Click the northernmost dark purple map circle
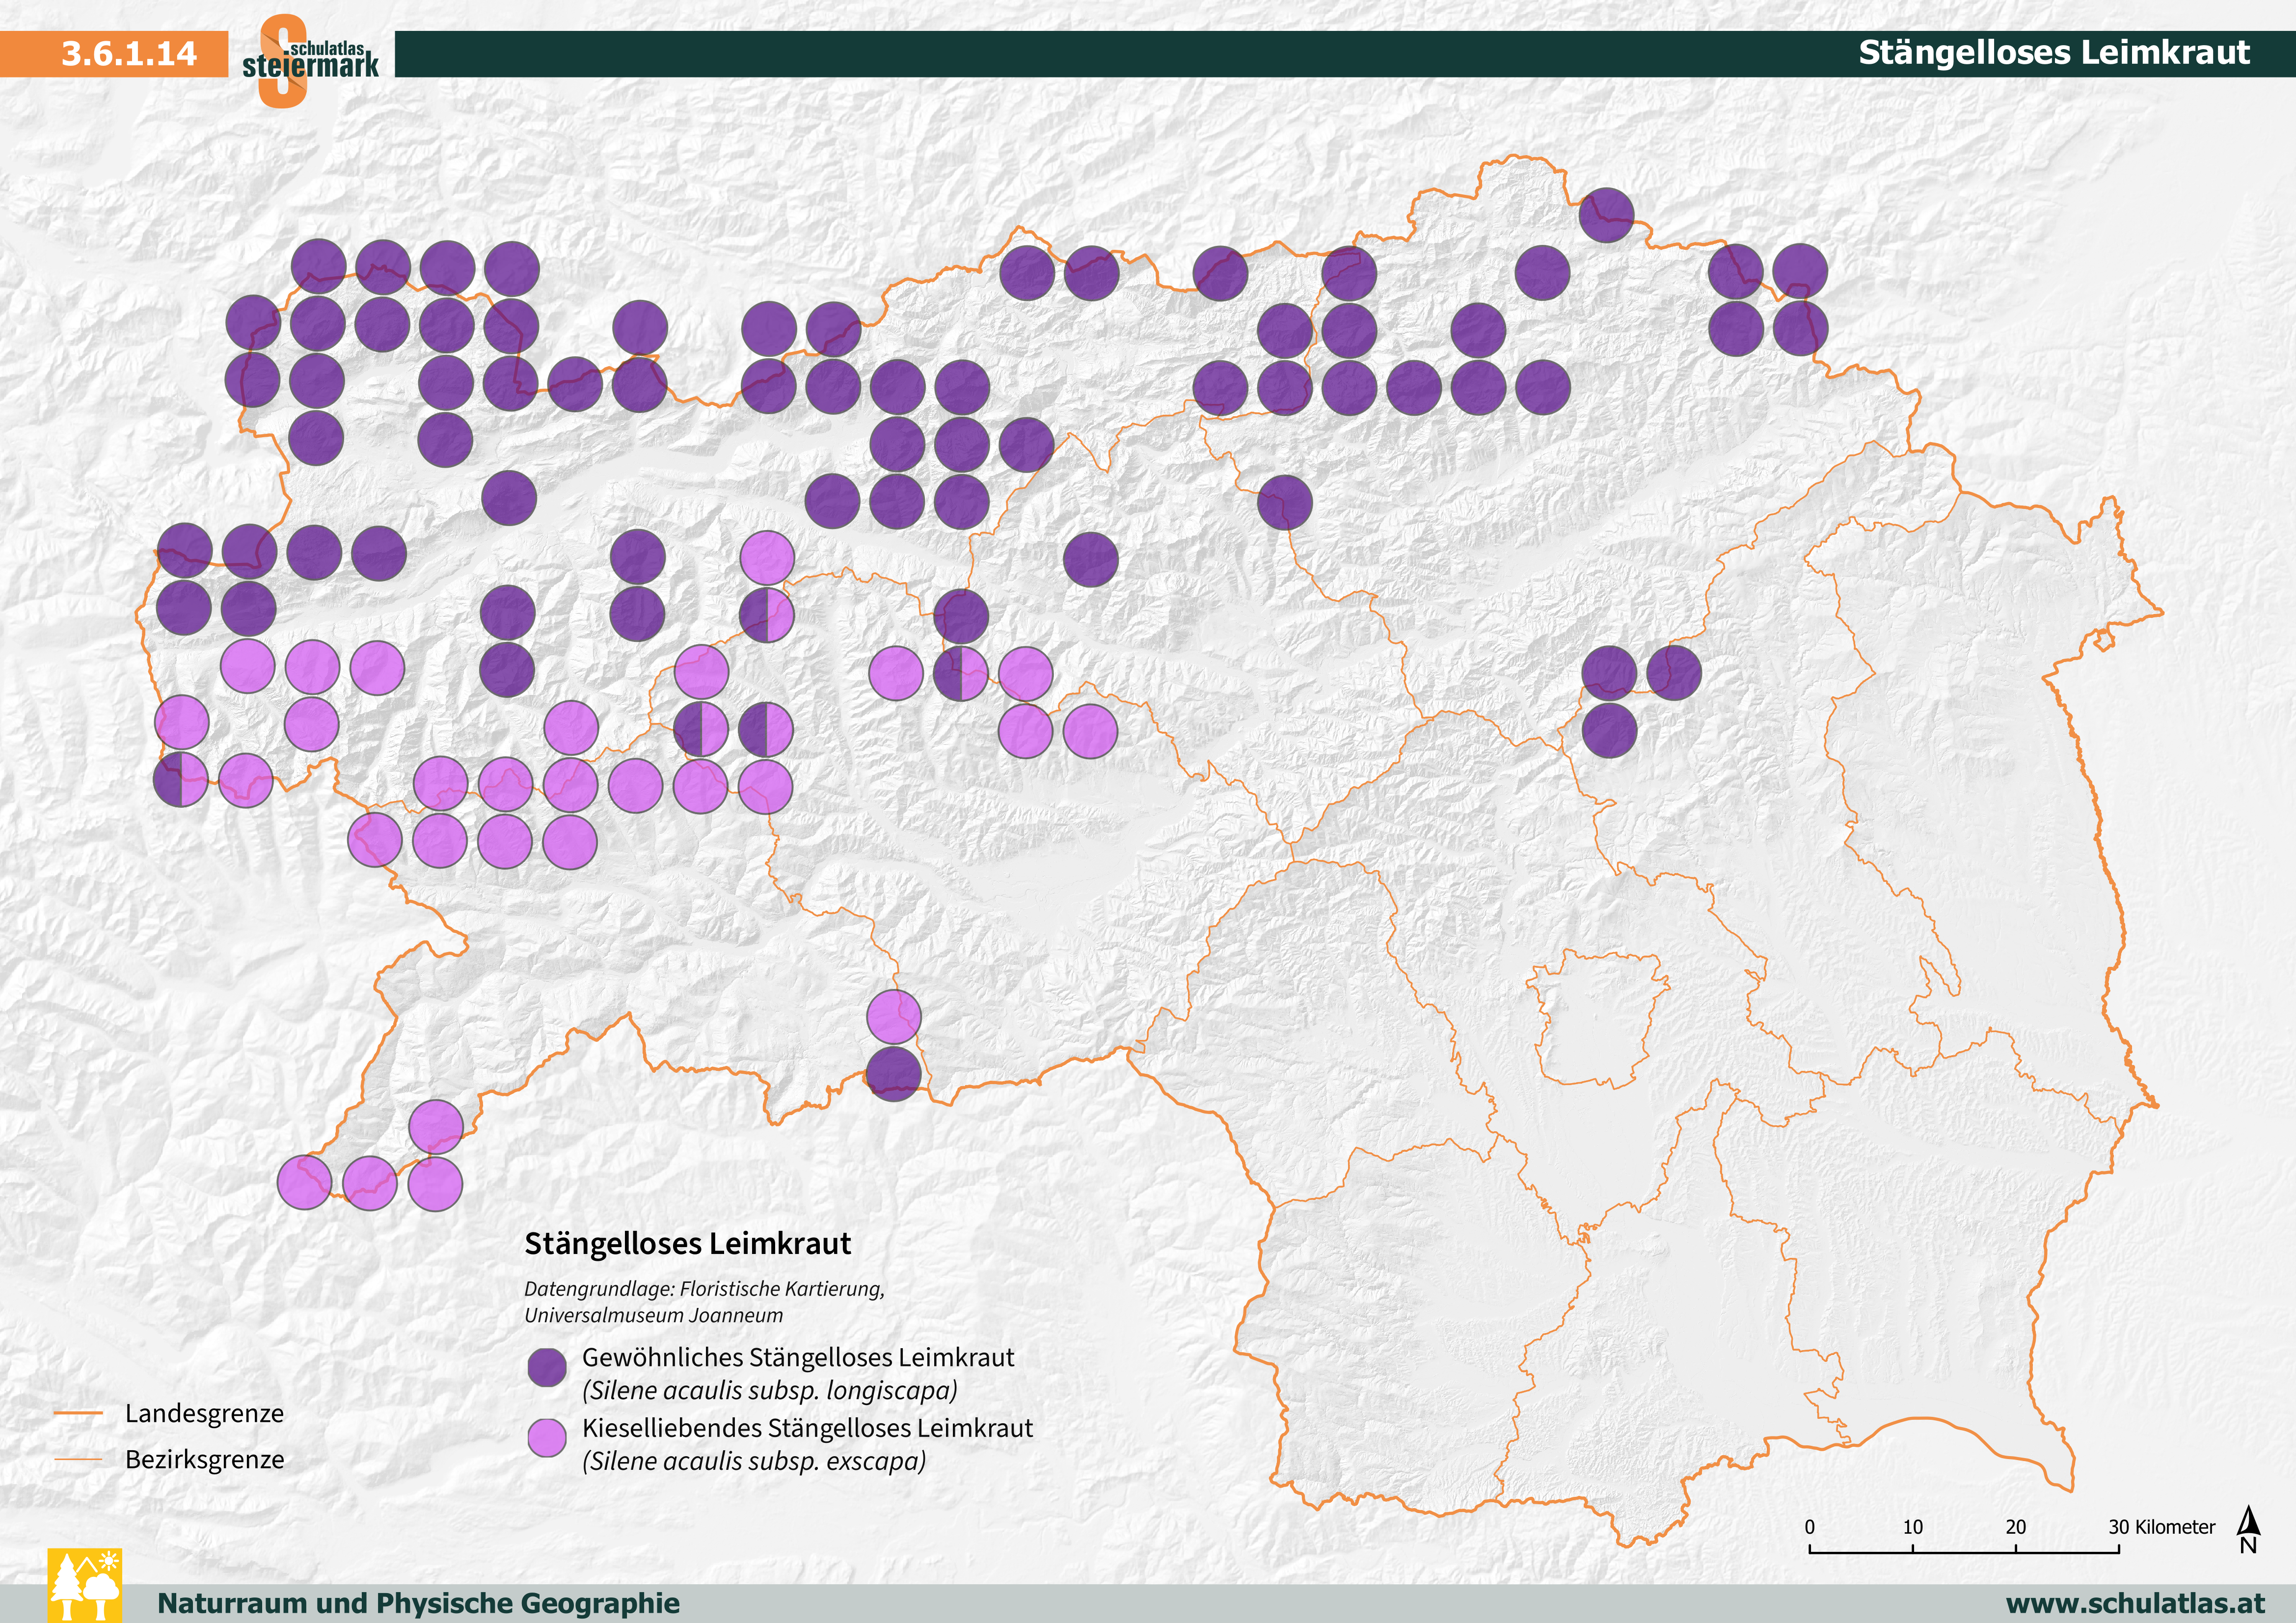2296x1623 pixels. [x=1606, y=215]
